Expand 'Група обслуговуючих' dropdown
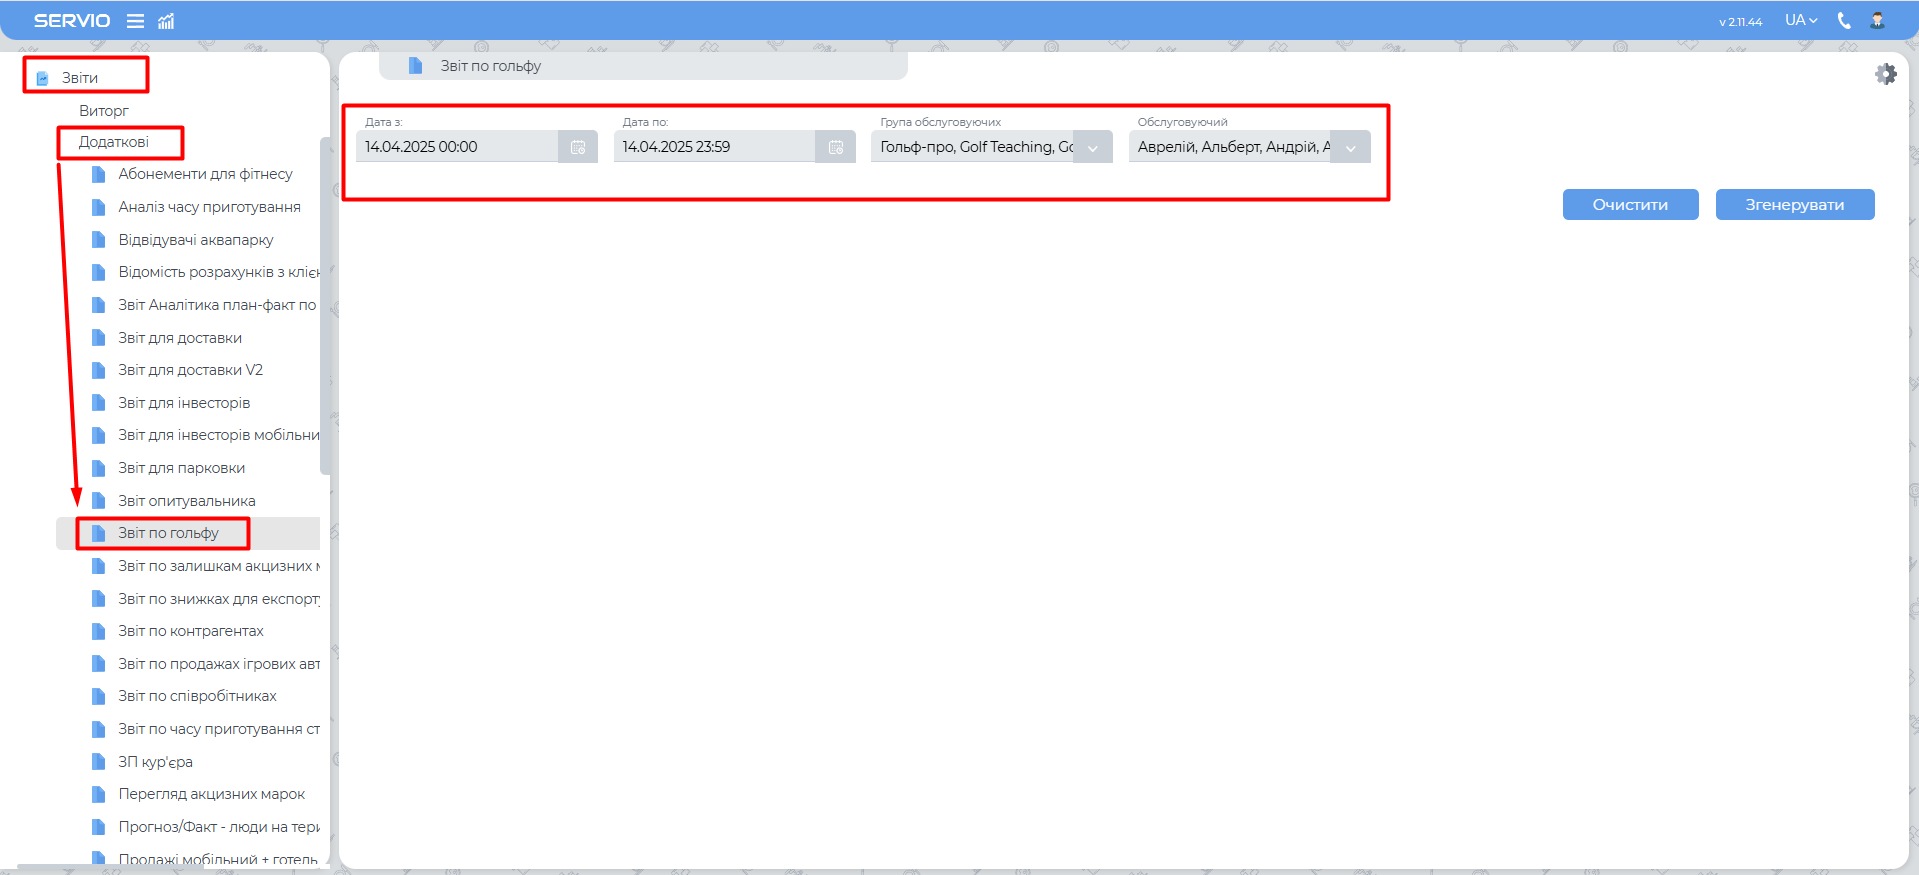This screenshot has height=875, width=1919. 1093,148
